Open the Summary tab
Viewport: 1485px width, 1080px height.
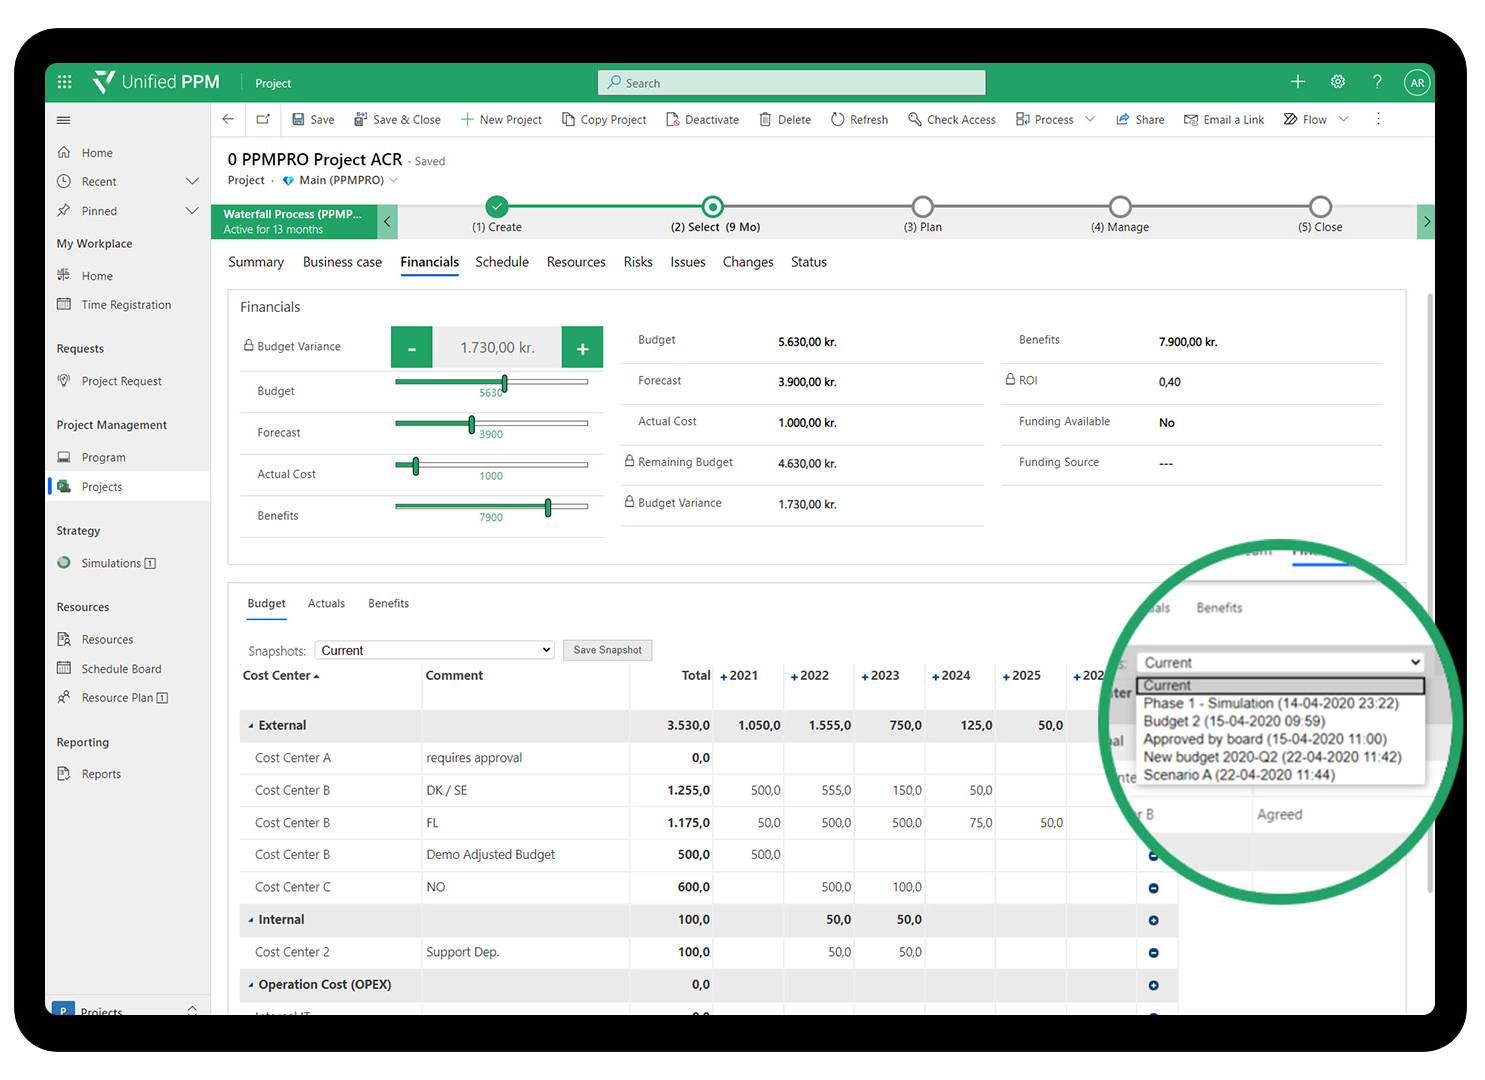tap(256, 262)
